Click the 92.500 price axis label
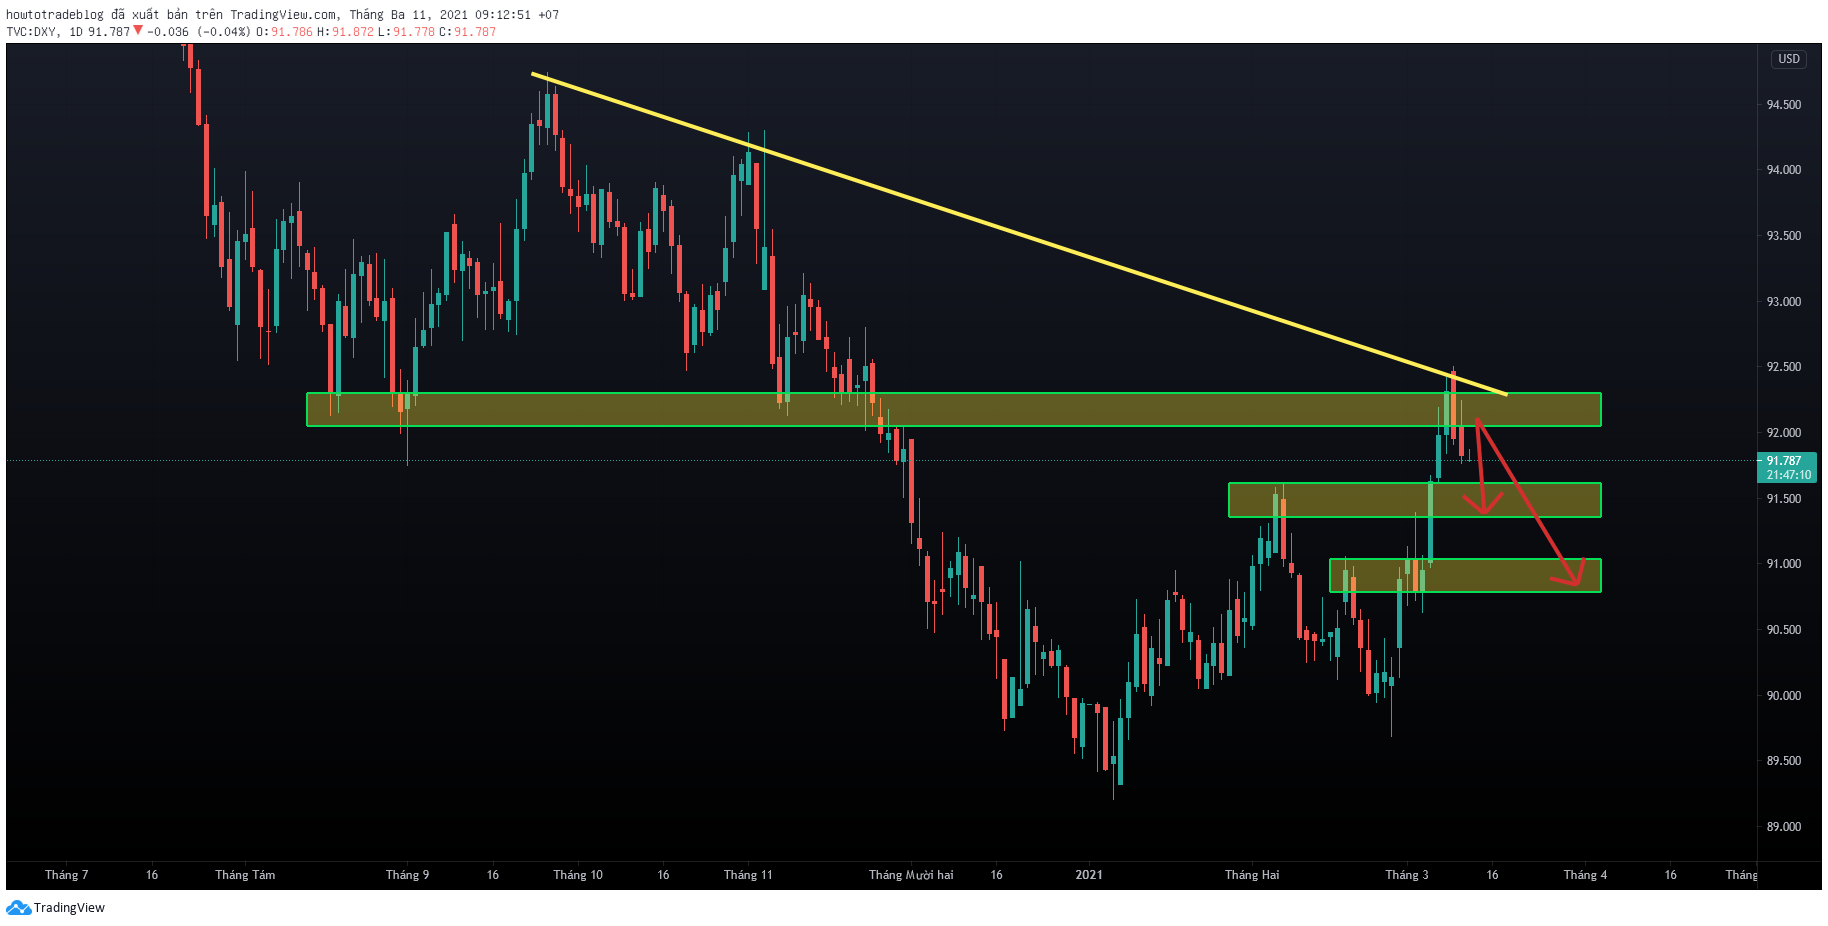 pos(1783,367)
